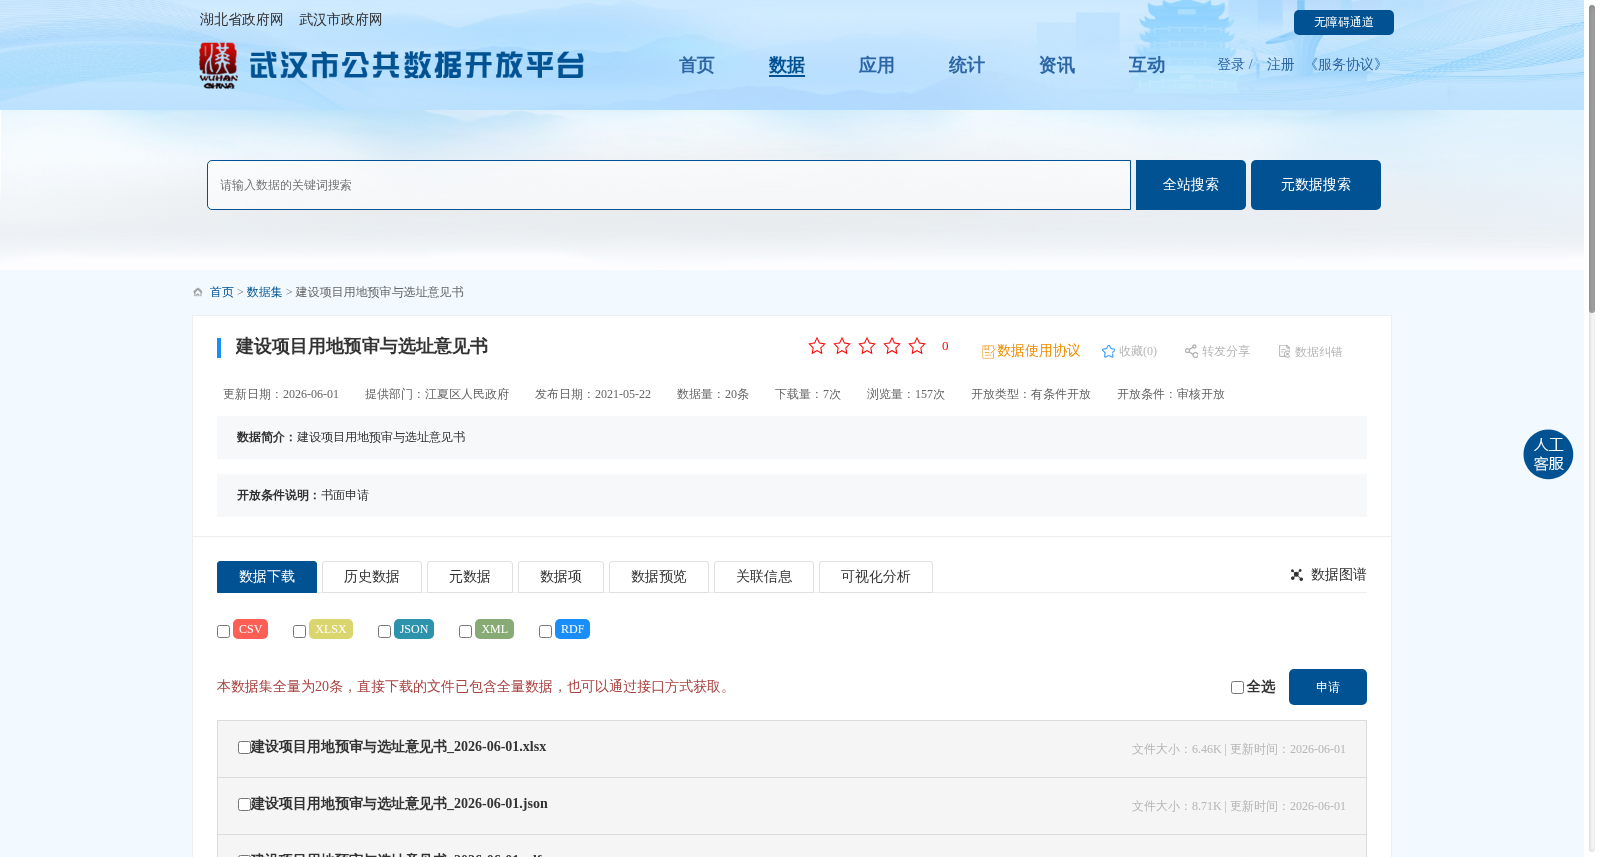
Task: Switch to the 关联信息 tab
Action: pos(764,577)
